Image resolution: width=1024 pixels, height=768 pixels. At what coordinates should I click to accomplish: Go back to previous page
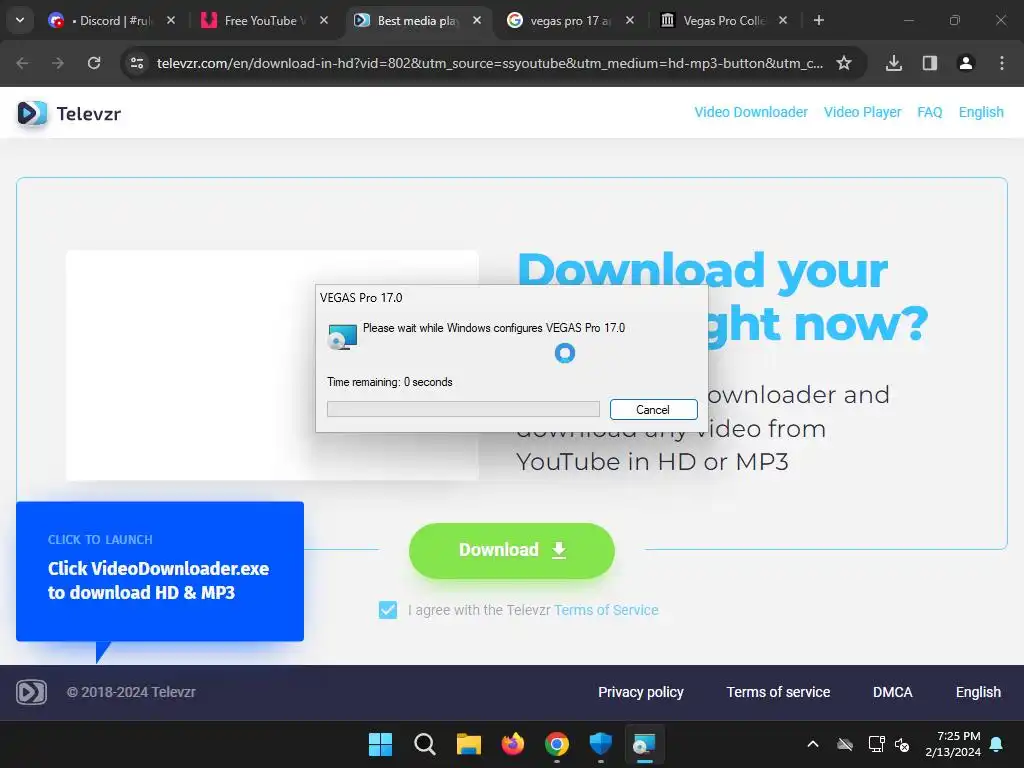[22, 63]
